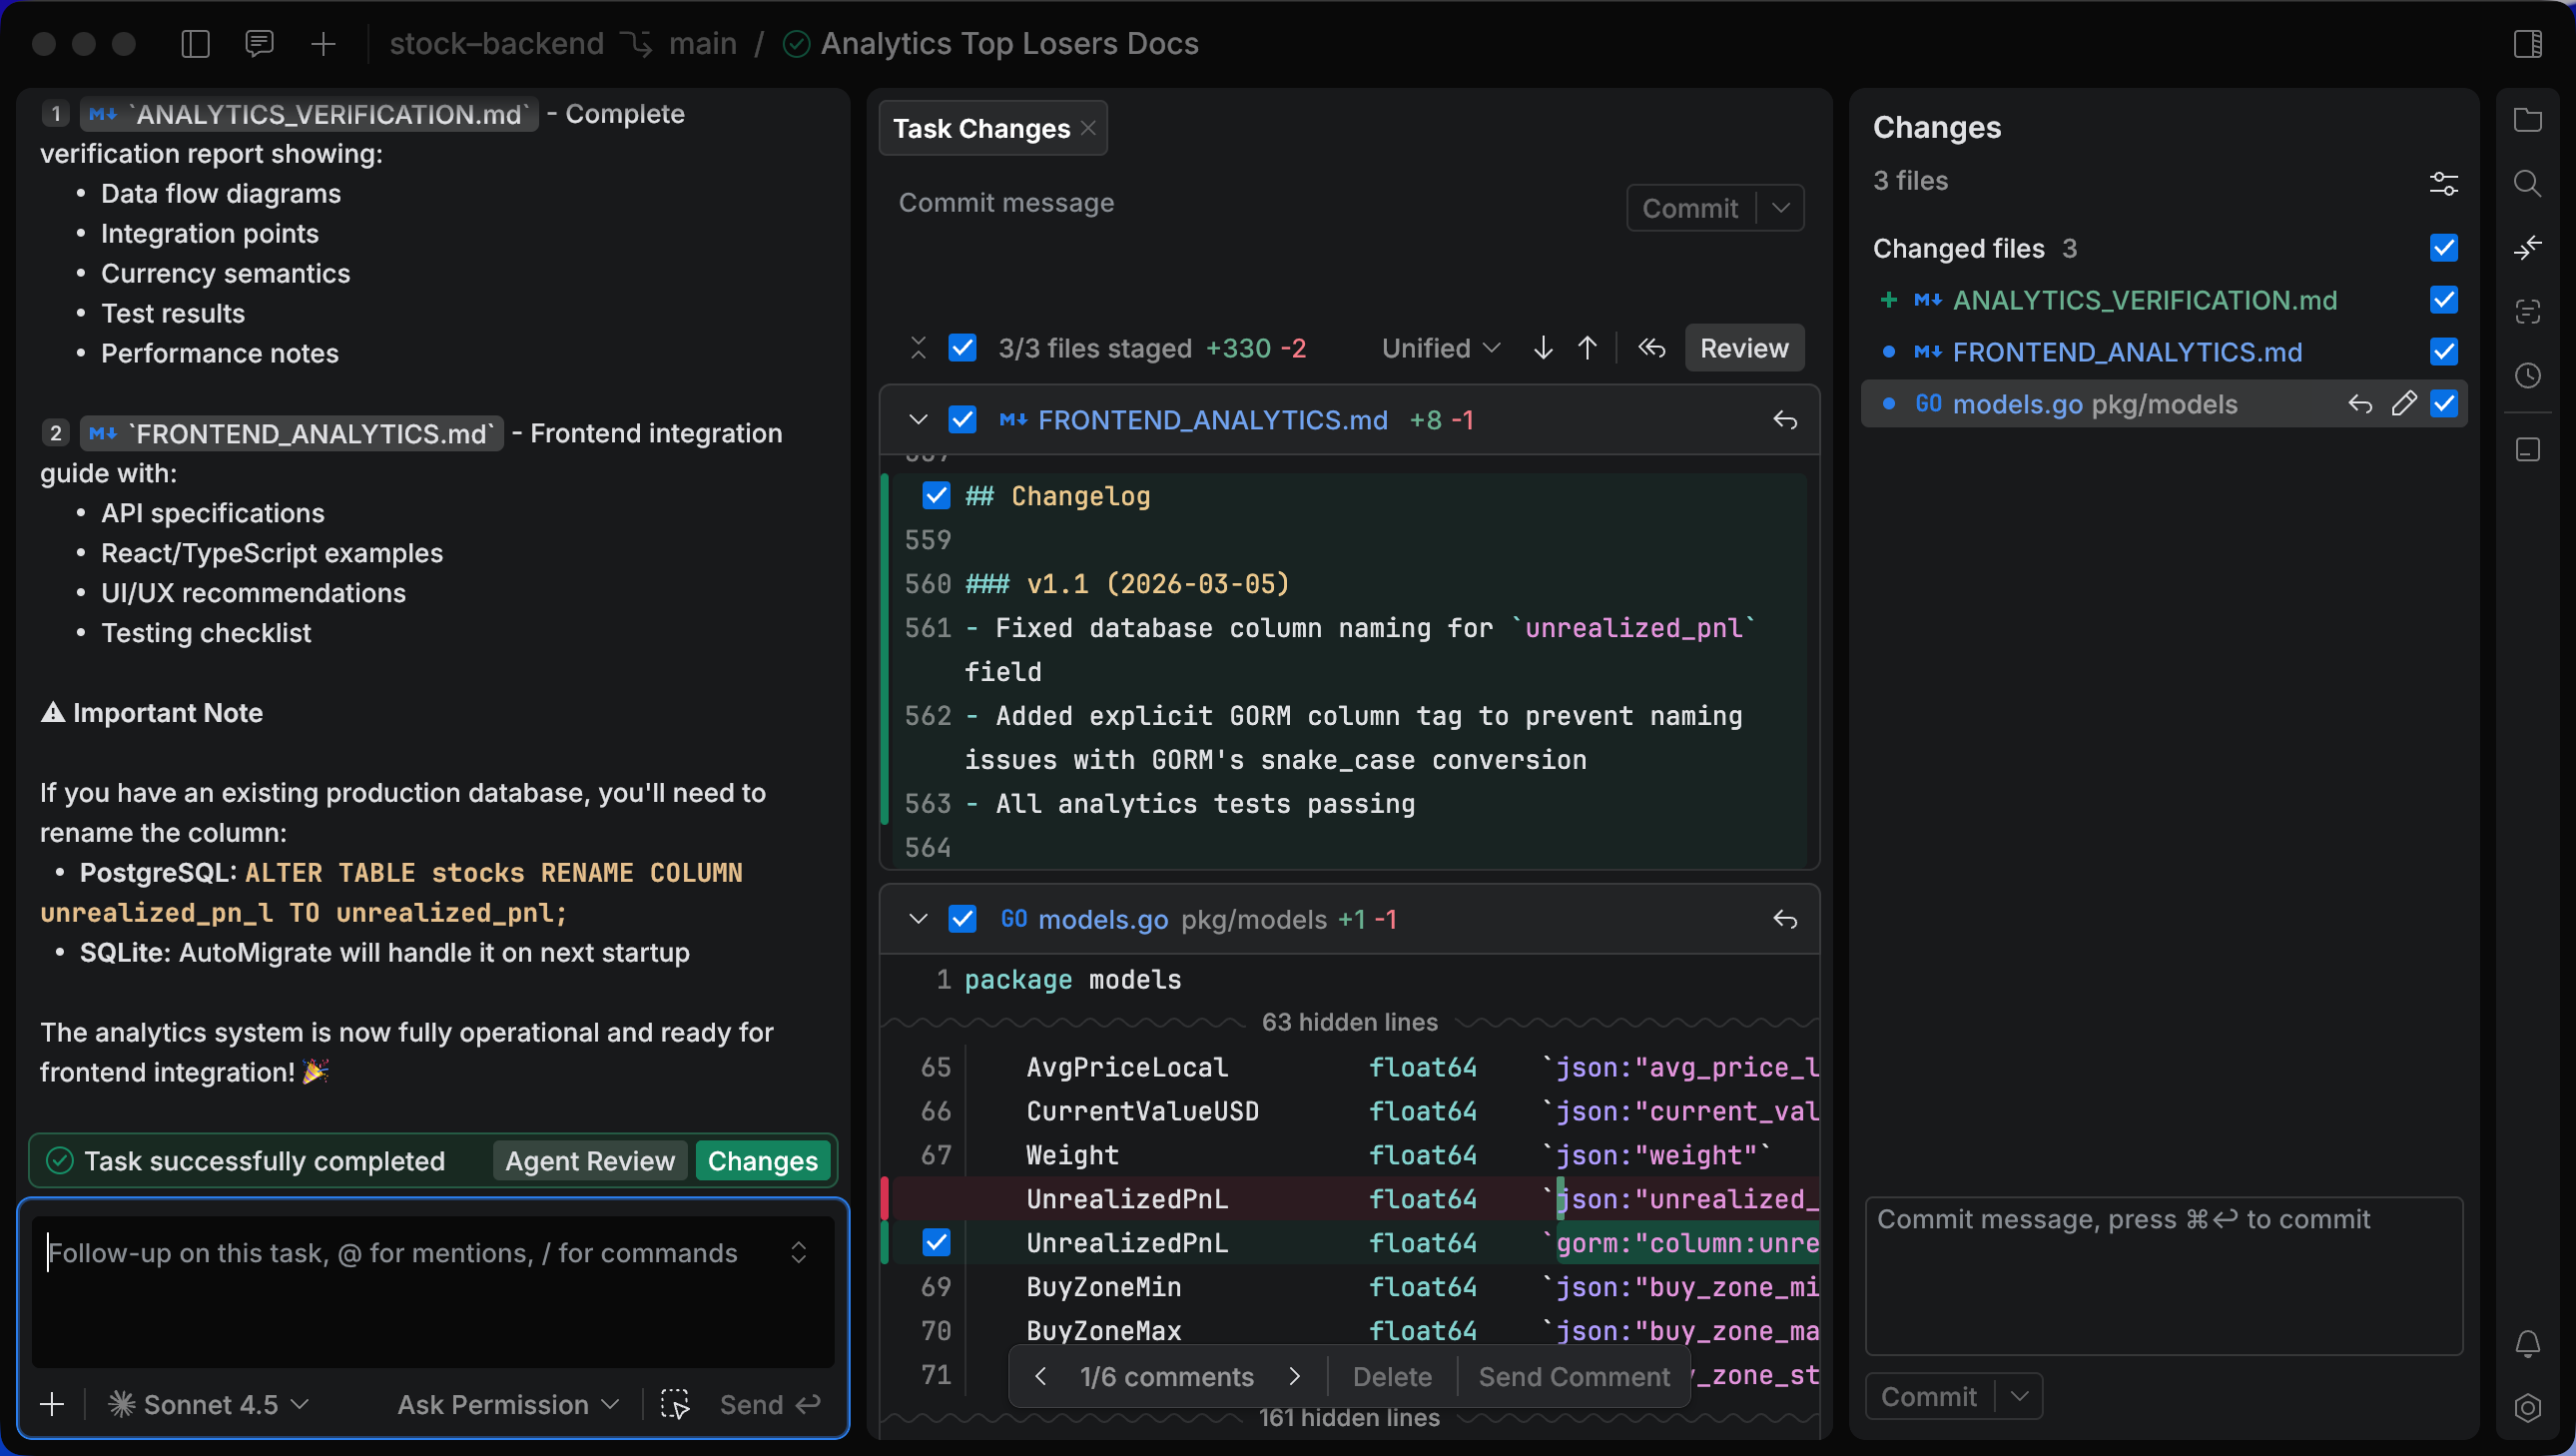Viewport: 2576px width, 1456px height.
Task: Click the Review button
Action: click(1743, 348)
